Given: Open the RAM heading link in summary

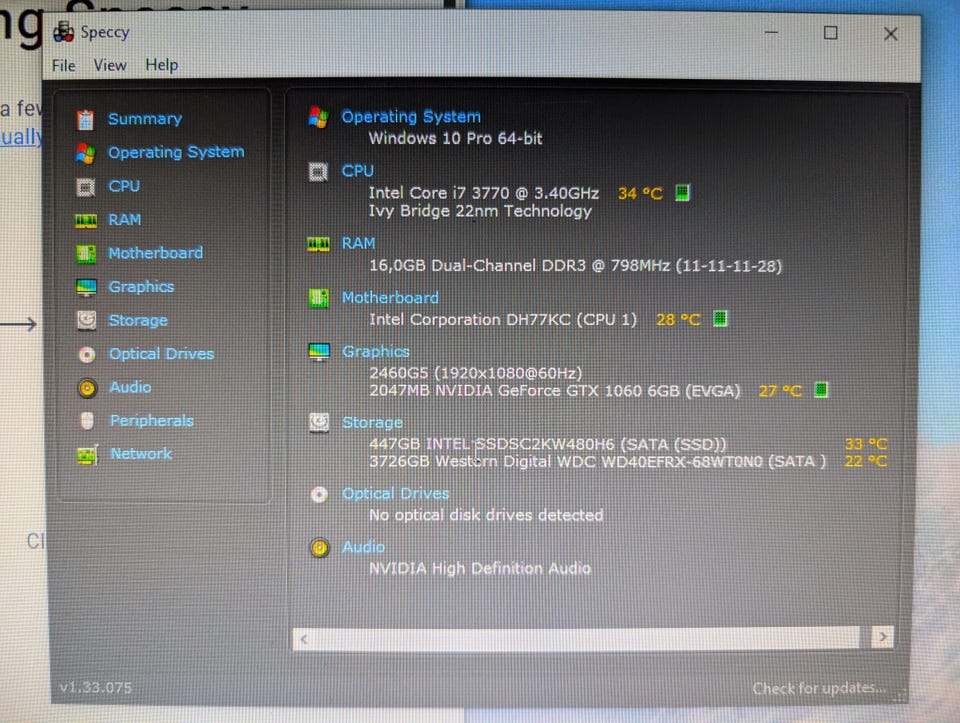Looking at the screenshot, I should tap(358, 244).
